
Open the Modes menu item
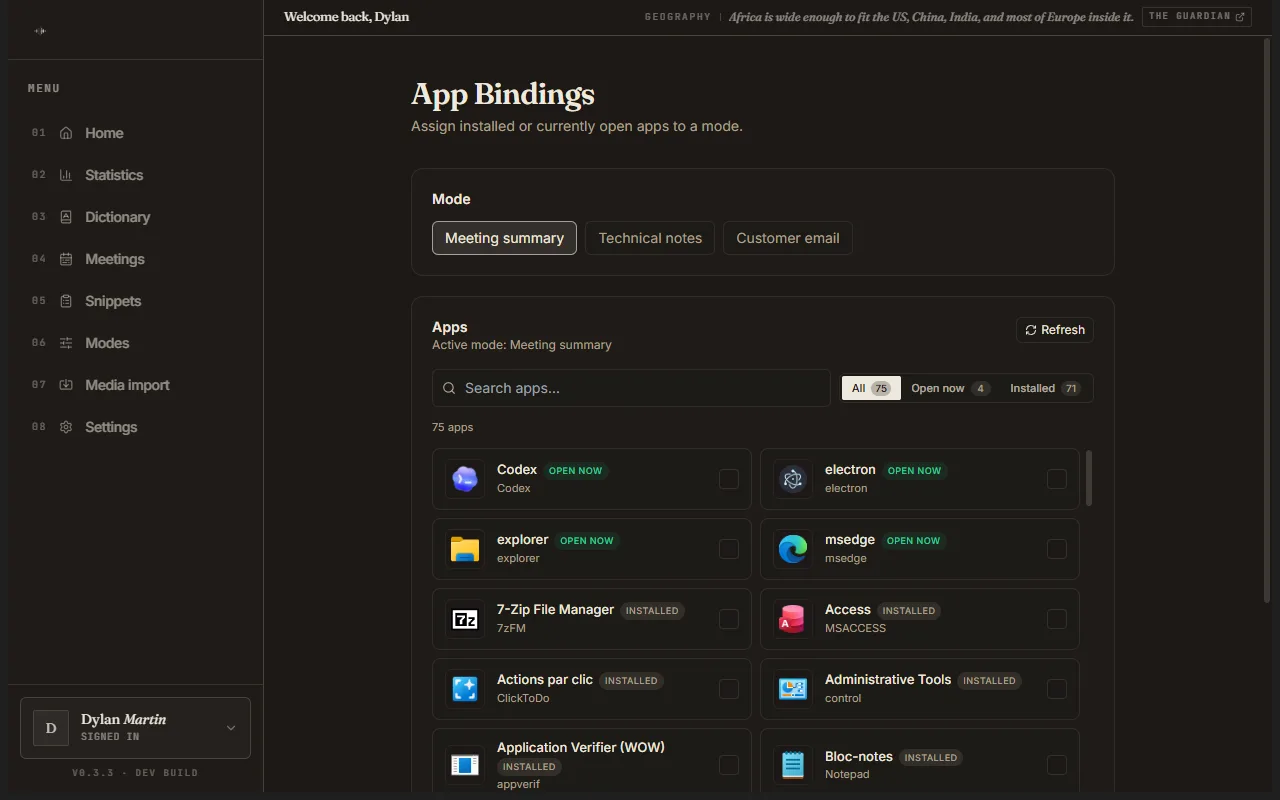pos(135,343)
